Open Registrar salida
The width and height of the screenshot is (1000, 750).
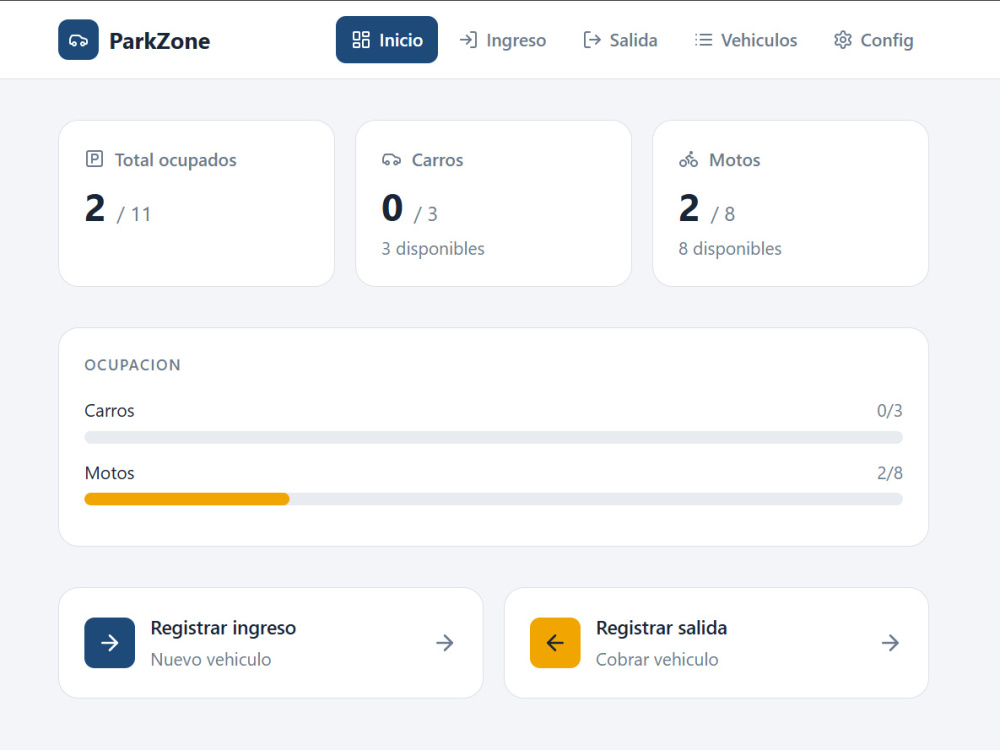[x=716, y=643]
